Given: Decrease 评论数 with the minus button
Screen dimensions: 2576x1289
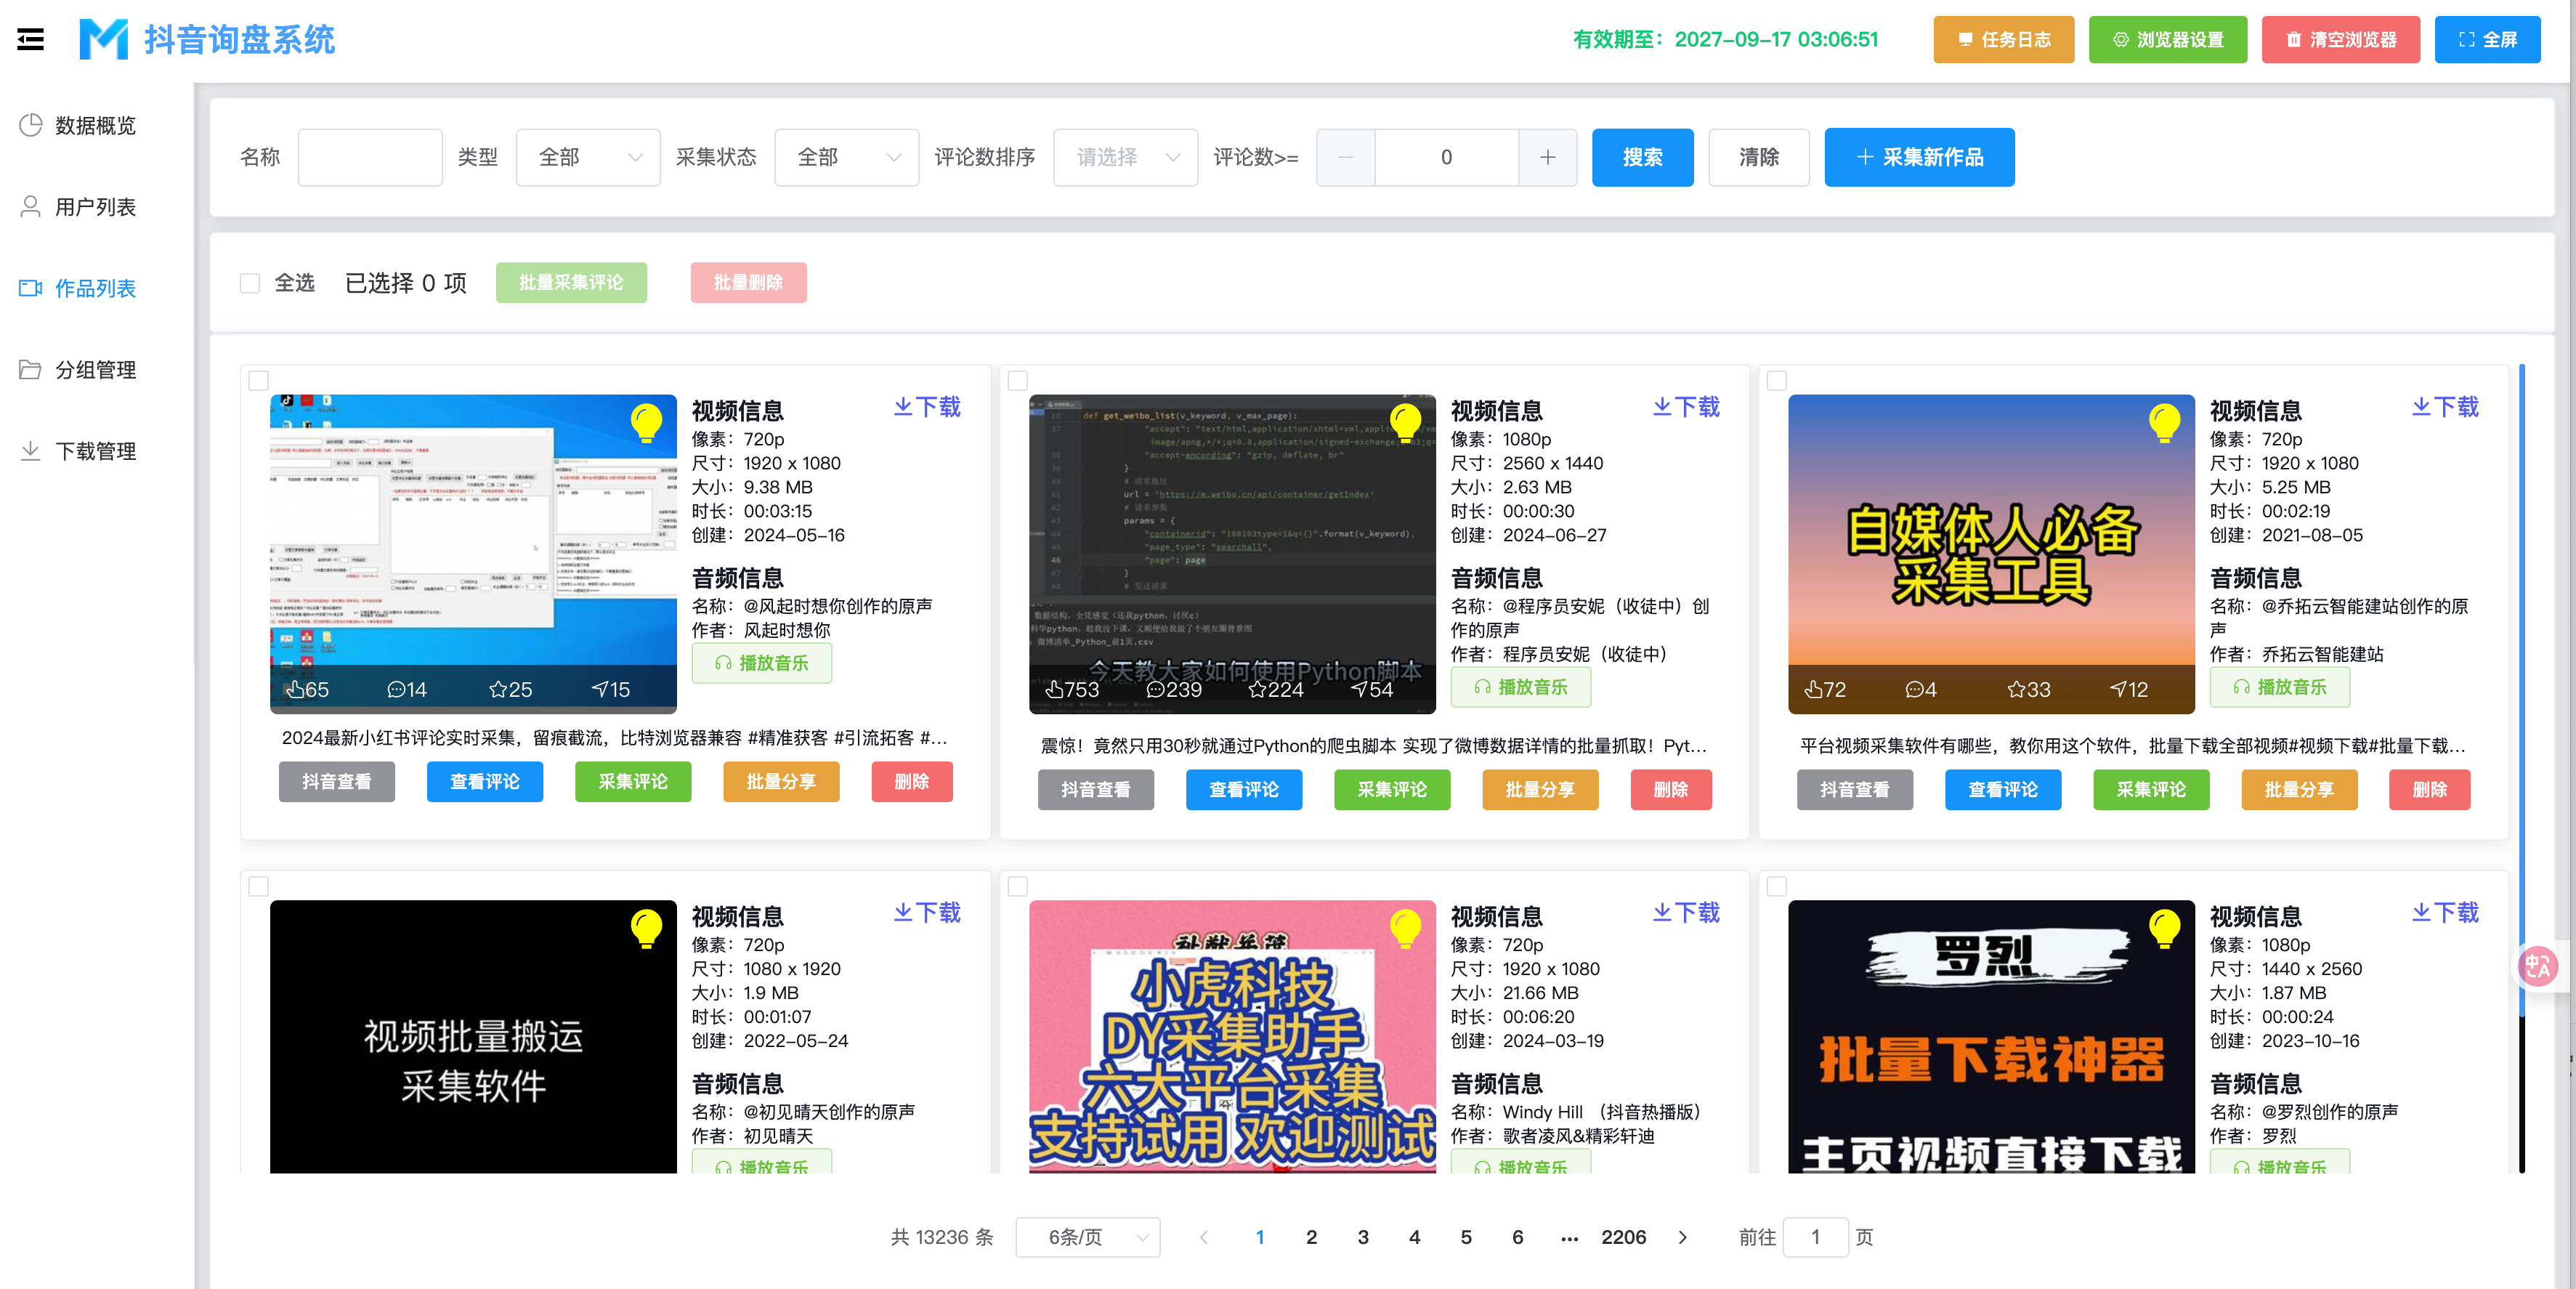Looking at the screenshot, I should 1346,157.
